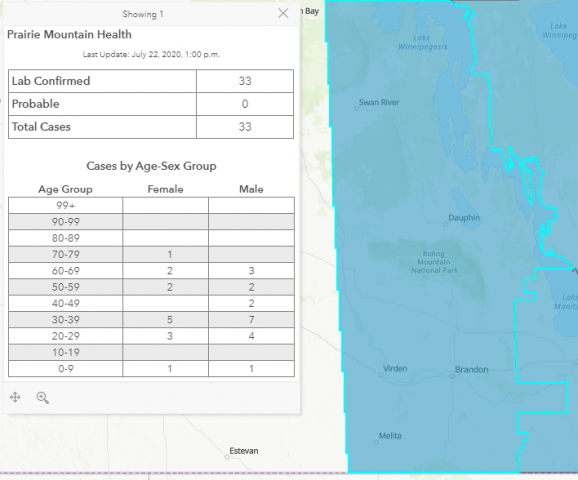Screen dimensions: 578x480
Task: Click Lake Winnipegosis label on the map
Action: 422,42
